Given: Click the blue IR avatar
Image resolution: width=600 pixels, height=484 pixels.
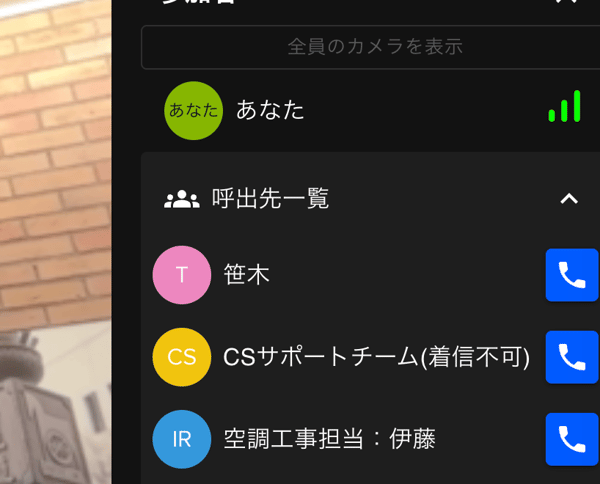Looking at the screenshot, I should [x=182, y=439].
